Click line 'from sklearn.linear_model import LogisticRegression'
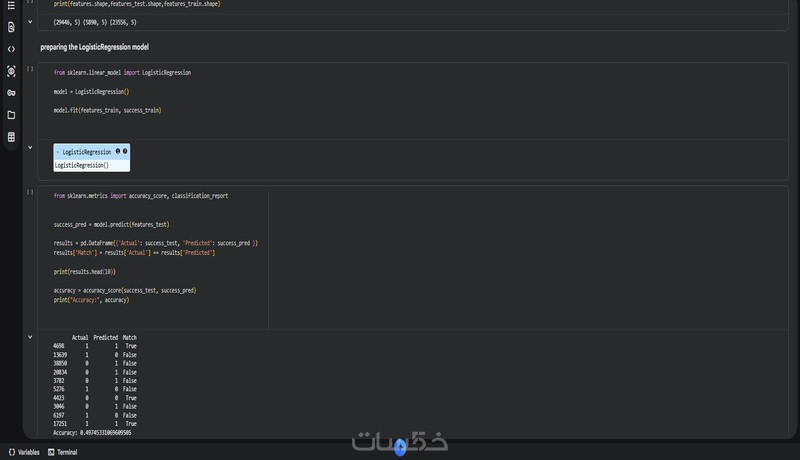This screenshot has height=460, width=800. point(122,72)
